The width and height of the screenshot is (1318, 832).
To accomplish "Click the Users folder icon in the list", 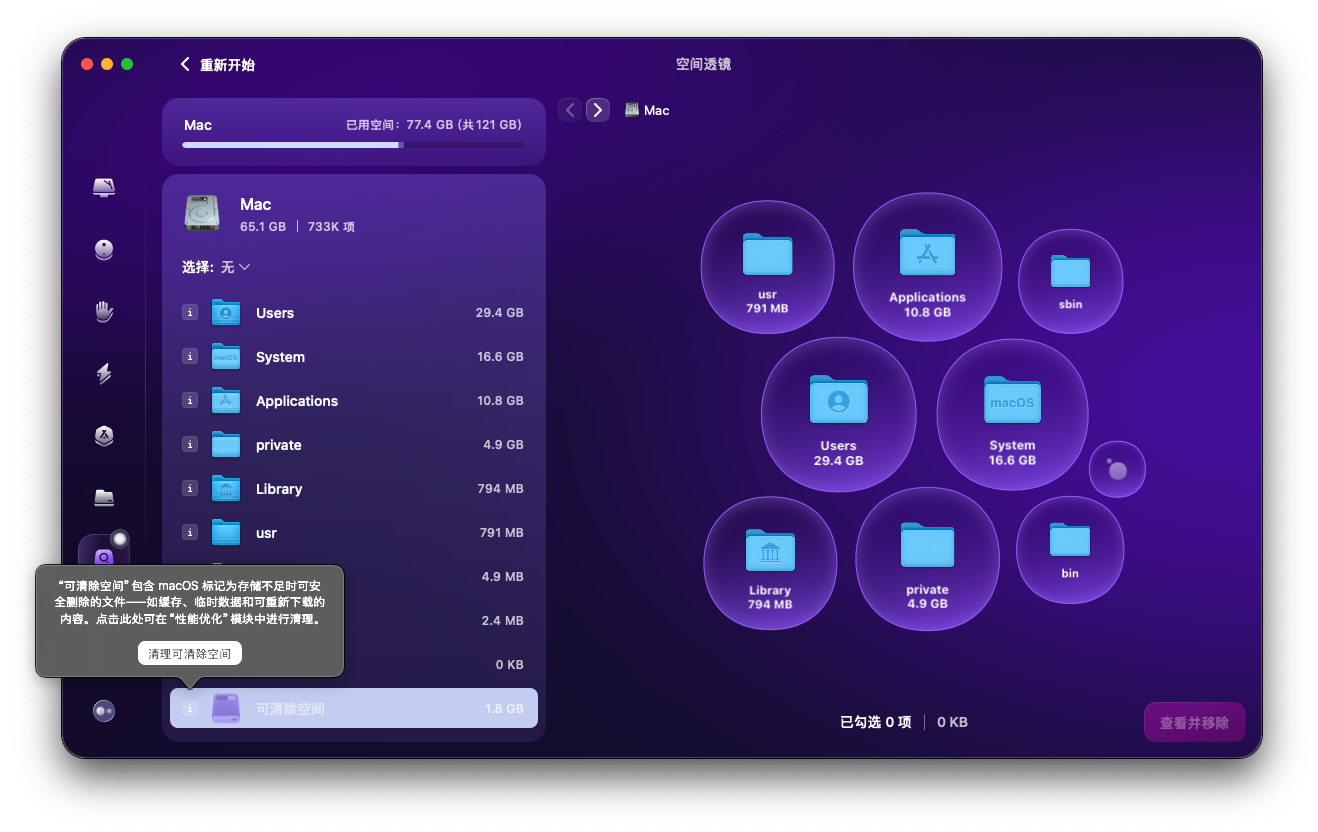I will click(226, 312).
